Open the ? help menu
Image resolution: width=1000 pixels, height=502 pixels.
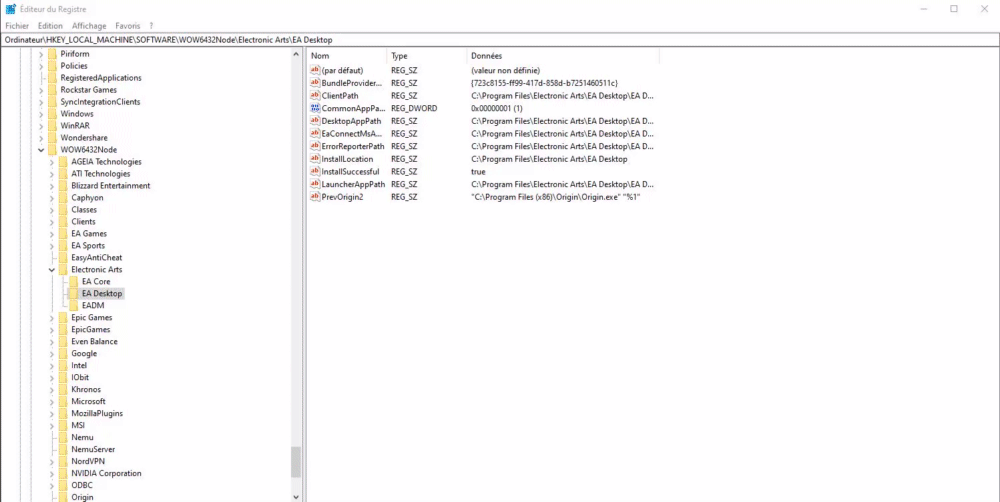pos(151,26)
